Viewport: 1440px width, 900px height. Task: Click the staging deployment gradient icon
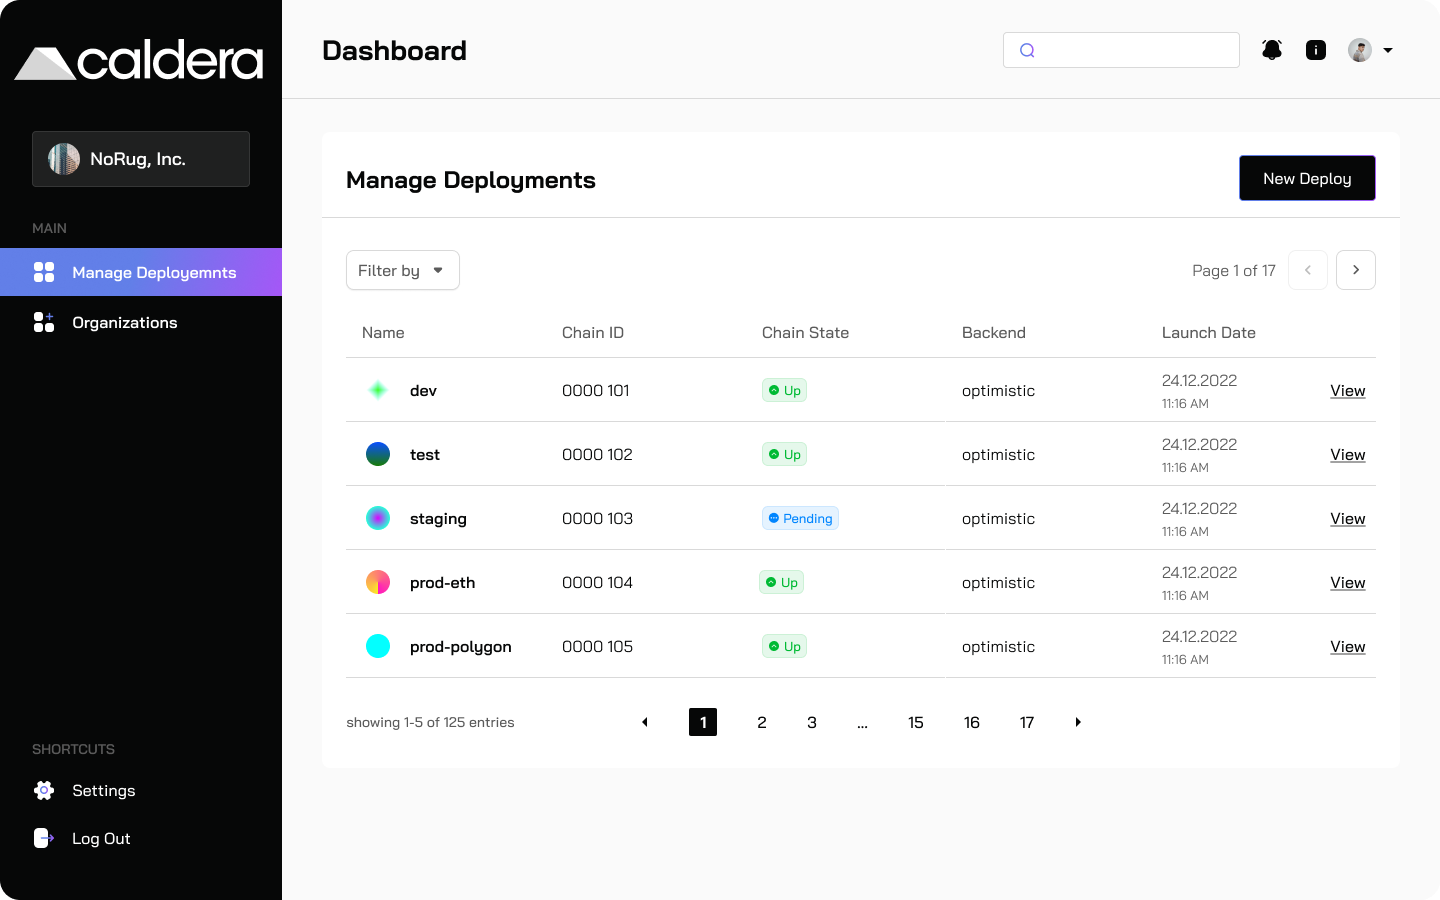378,518
